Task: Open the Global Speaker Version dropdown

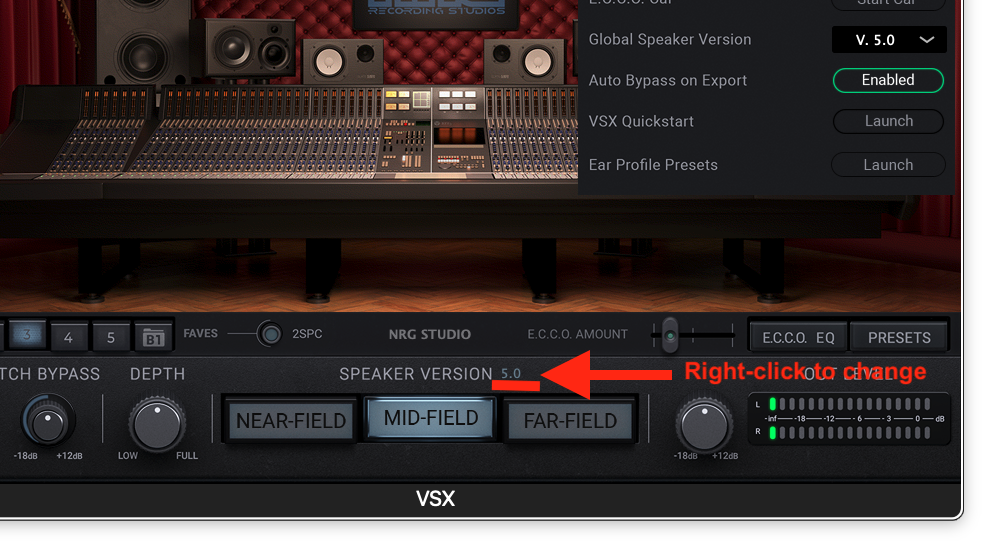Action: click(x=889, y=40)
